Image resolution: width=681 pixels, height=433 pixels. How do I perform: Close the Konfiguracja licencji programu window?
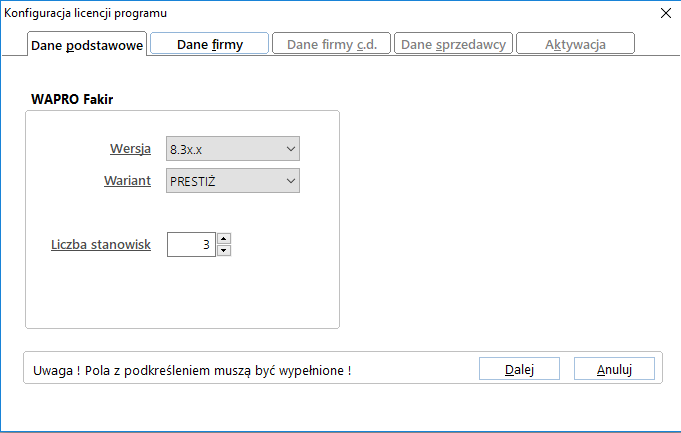tap(665, 13)
